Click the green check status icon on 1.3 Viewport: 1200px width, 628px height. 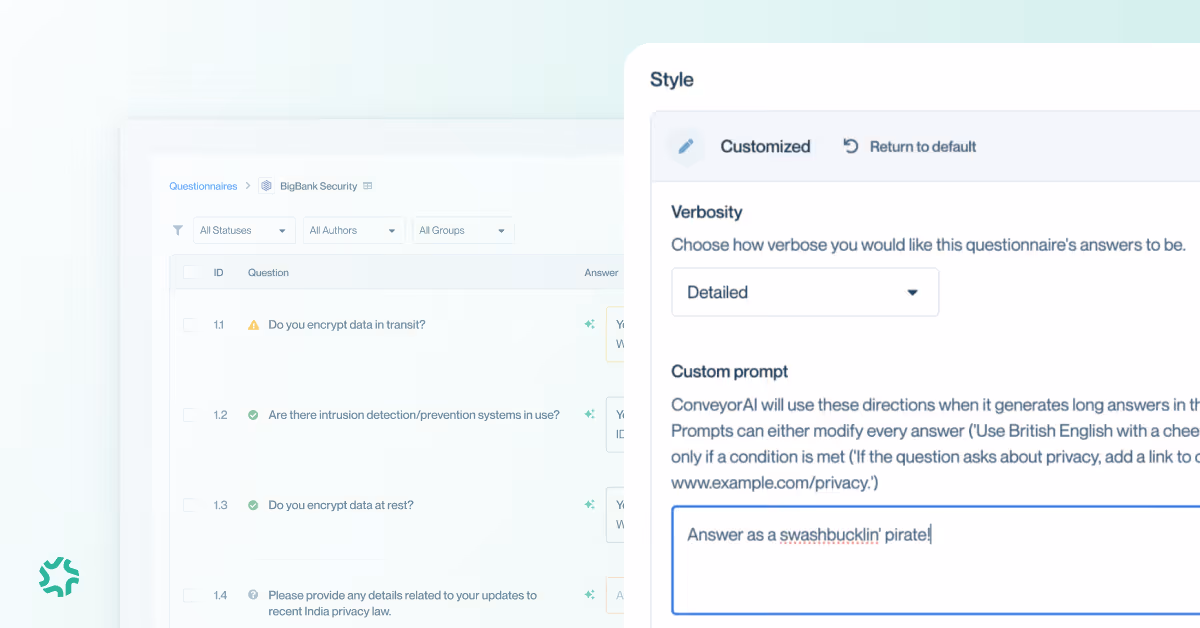(x=253, y=505)
